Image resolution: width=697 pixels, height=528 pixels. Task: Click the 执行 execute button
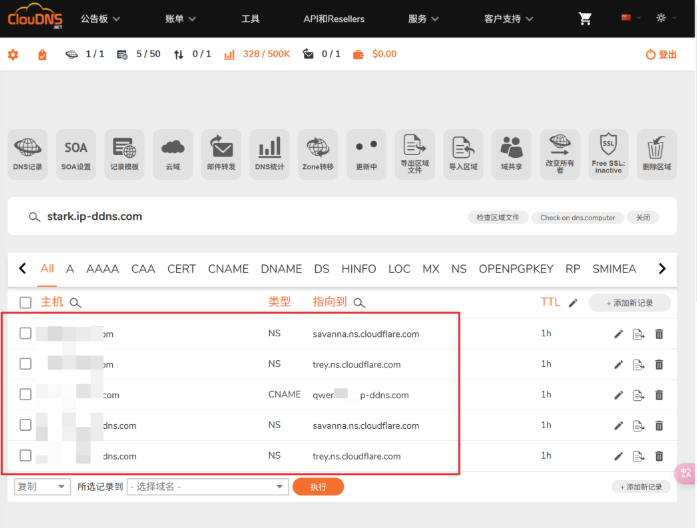point(318,487)
